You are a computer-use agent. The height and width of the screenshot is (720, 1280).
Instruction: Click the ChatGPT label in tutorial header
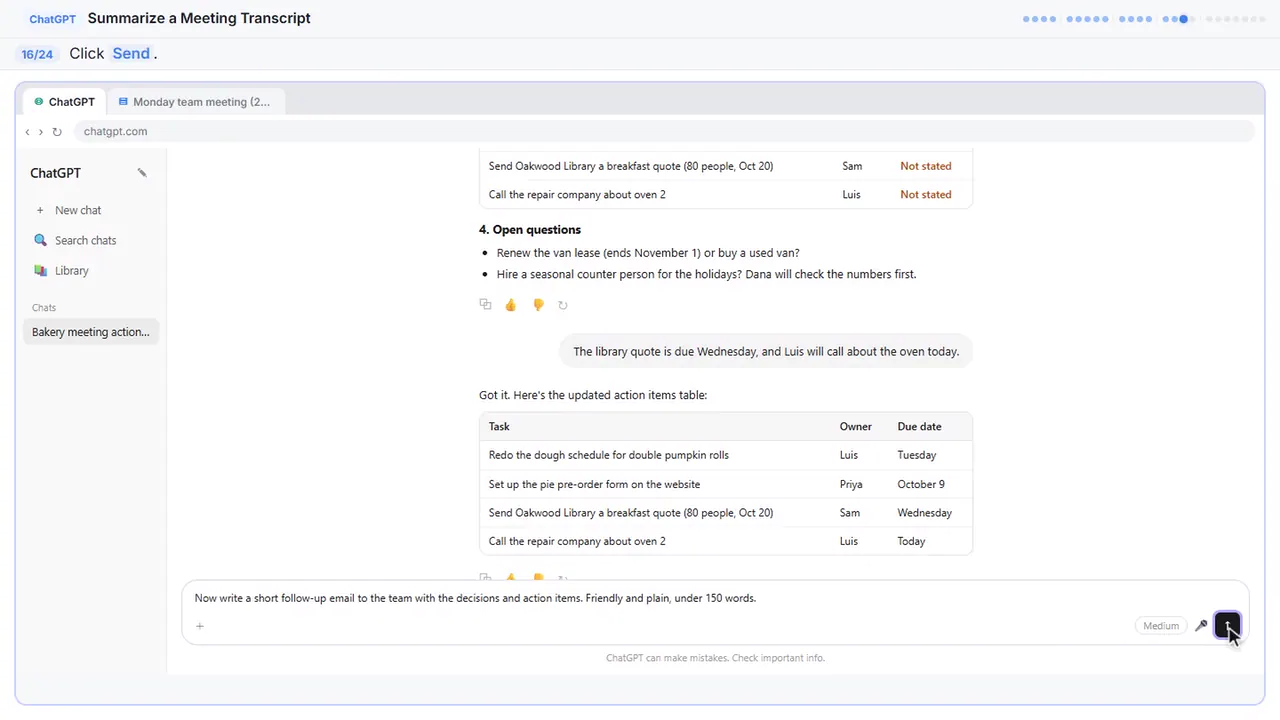coord(52,19)
